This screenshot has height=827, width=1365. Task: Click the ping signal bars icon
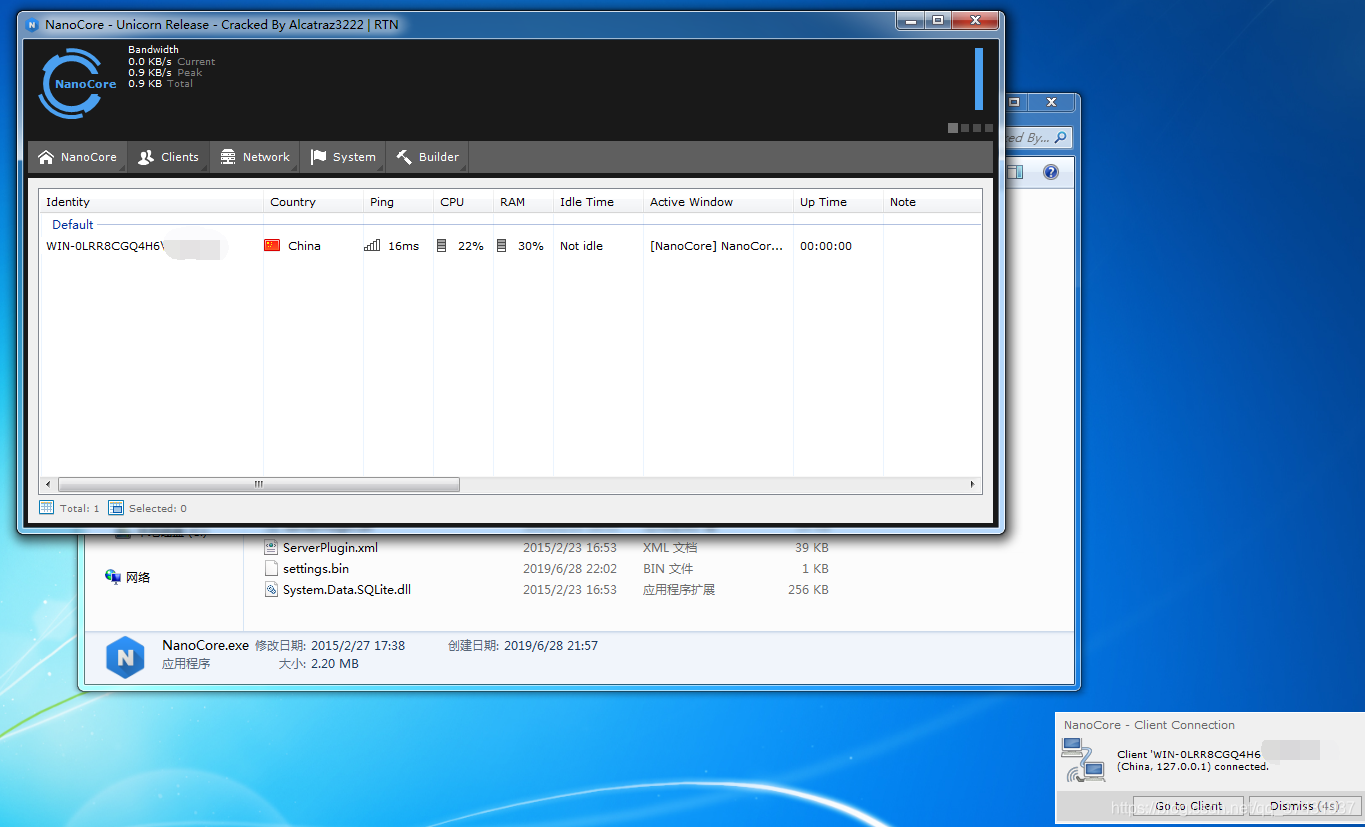[372, 245]
